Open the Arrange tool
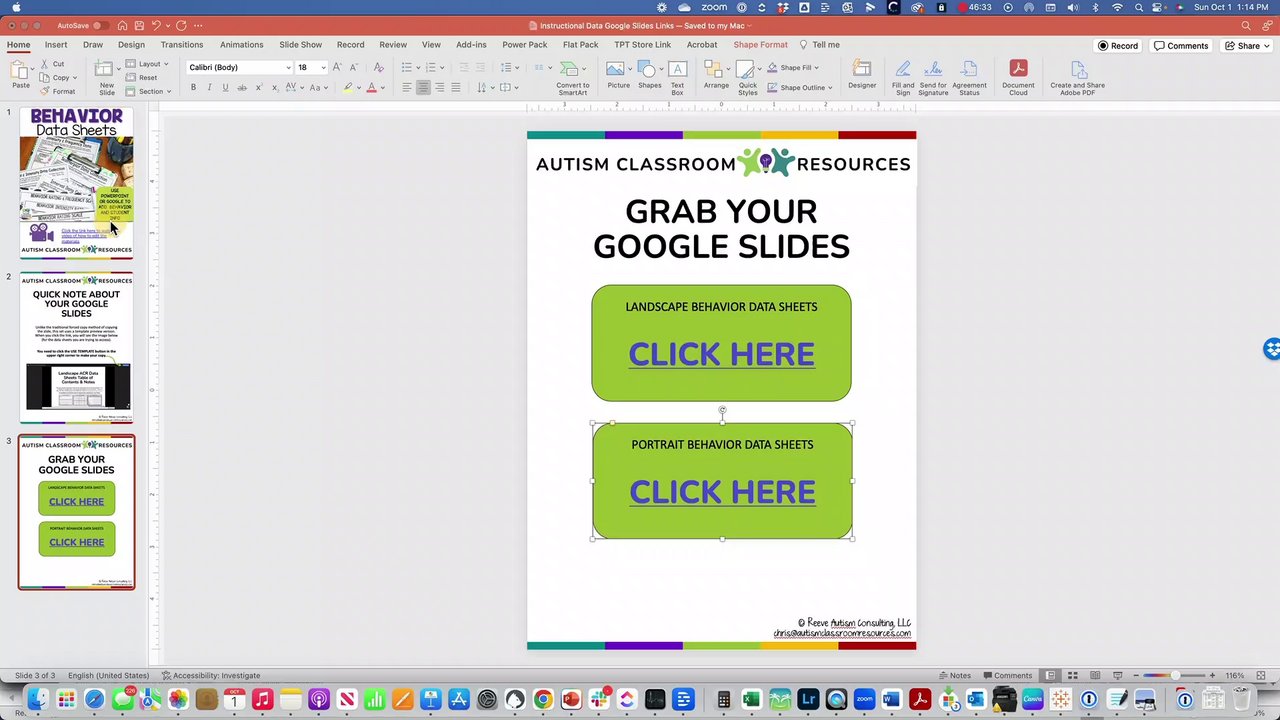The width and height of the screenshot is (1280, 720). tap(716, 76)
